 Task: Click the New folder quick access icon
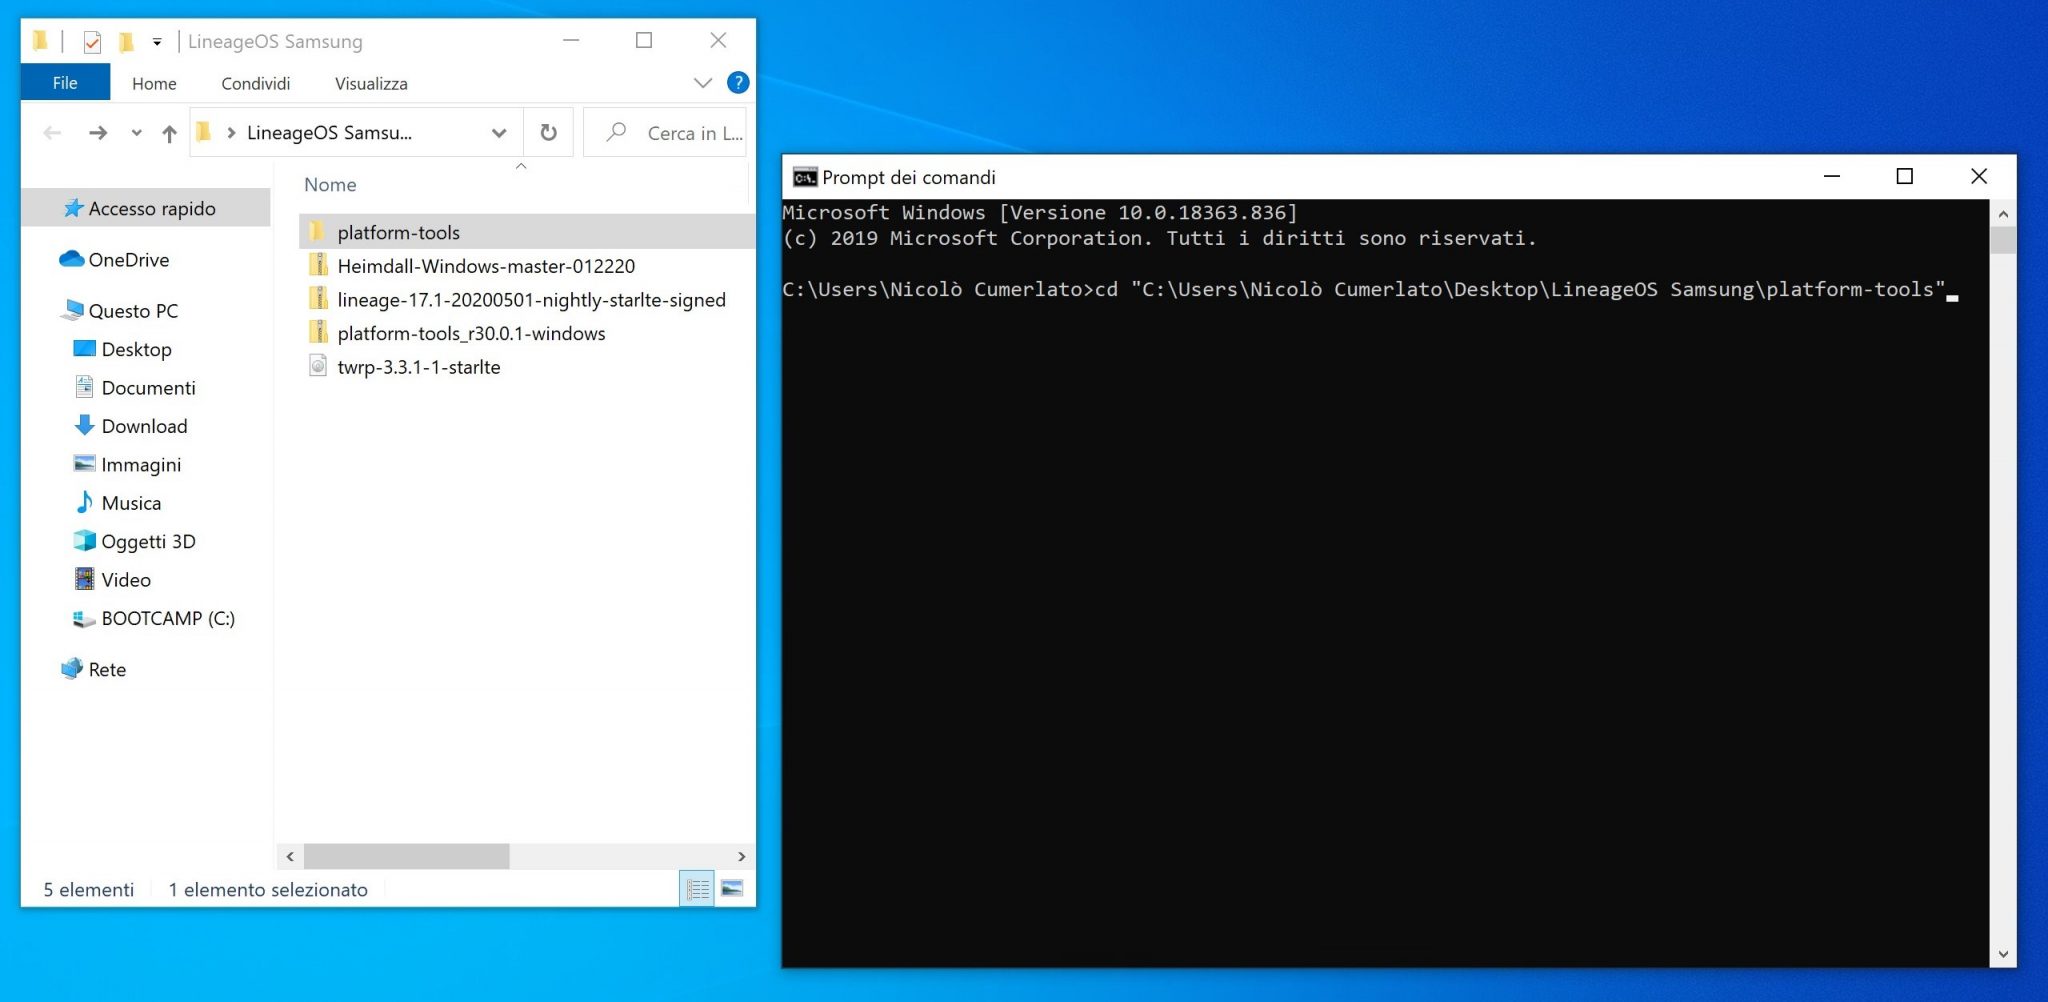126,41
